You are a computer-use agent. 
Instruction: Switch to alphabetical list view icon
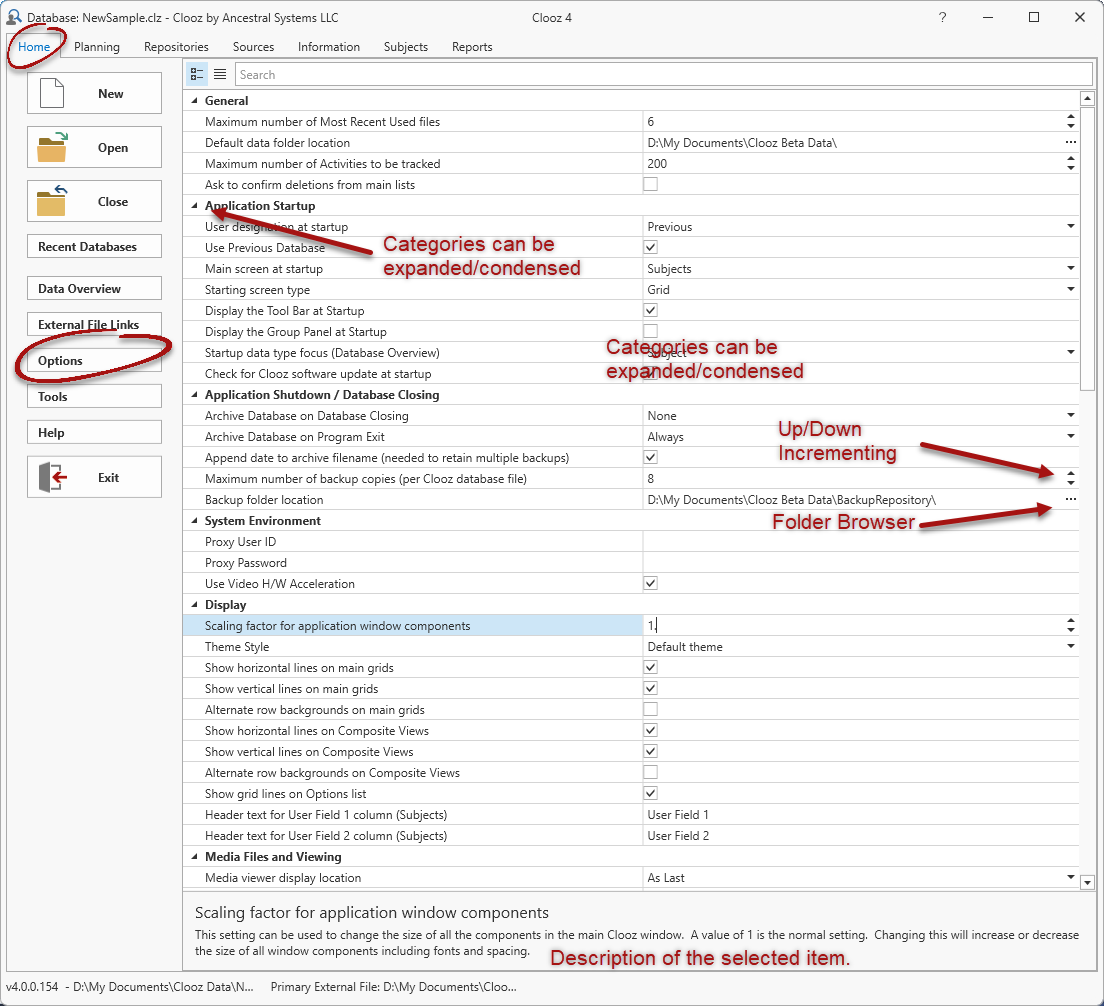coord(220,73)
